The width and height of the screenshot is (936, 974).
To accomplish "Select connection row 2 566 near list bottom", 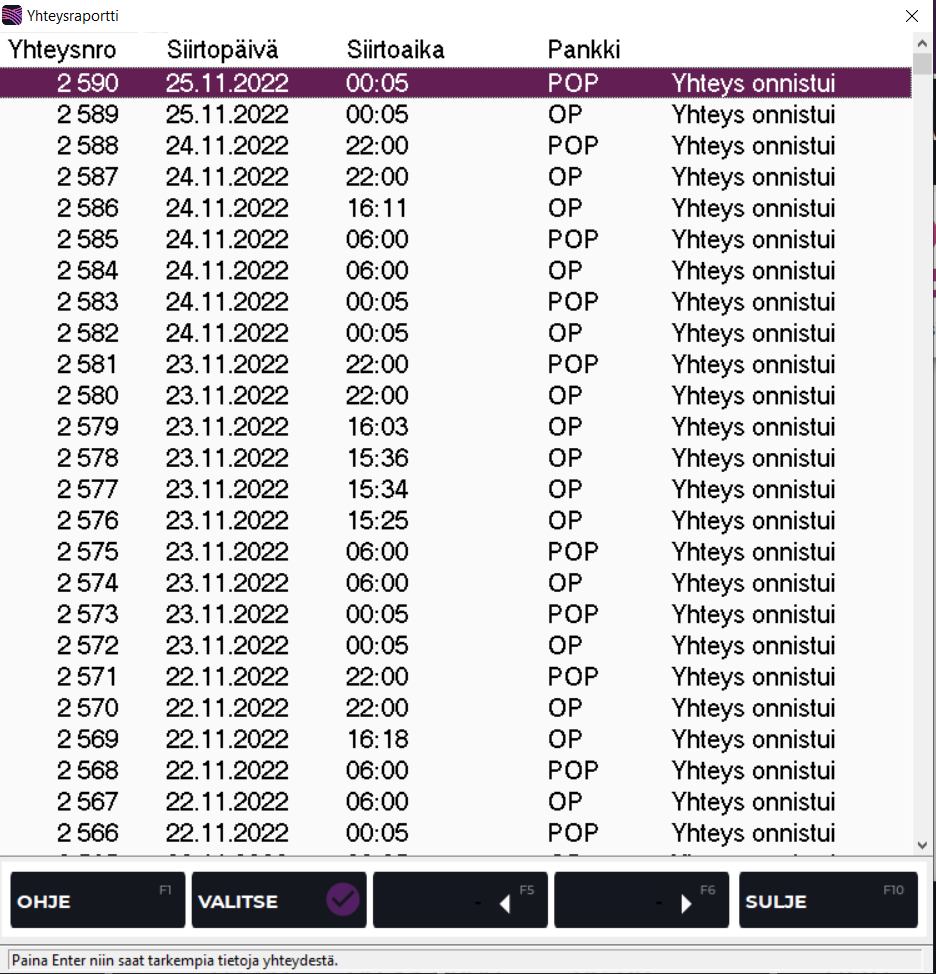I will (x=455, y=833).
